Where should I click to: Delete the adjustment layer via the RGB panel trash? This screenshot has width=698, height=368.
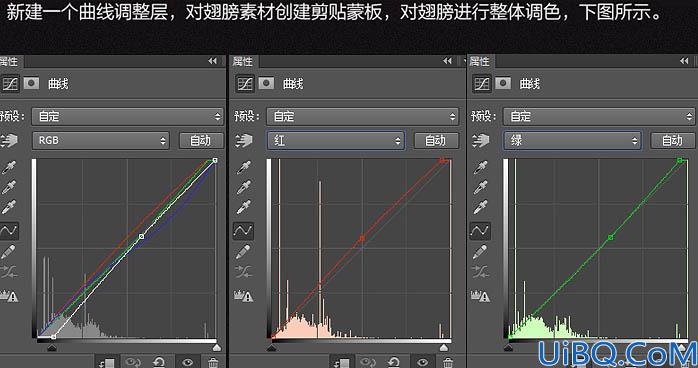click(213, 363)
